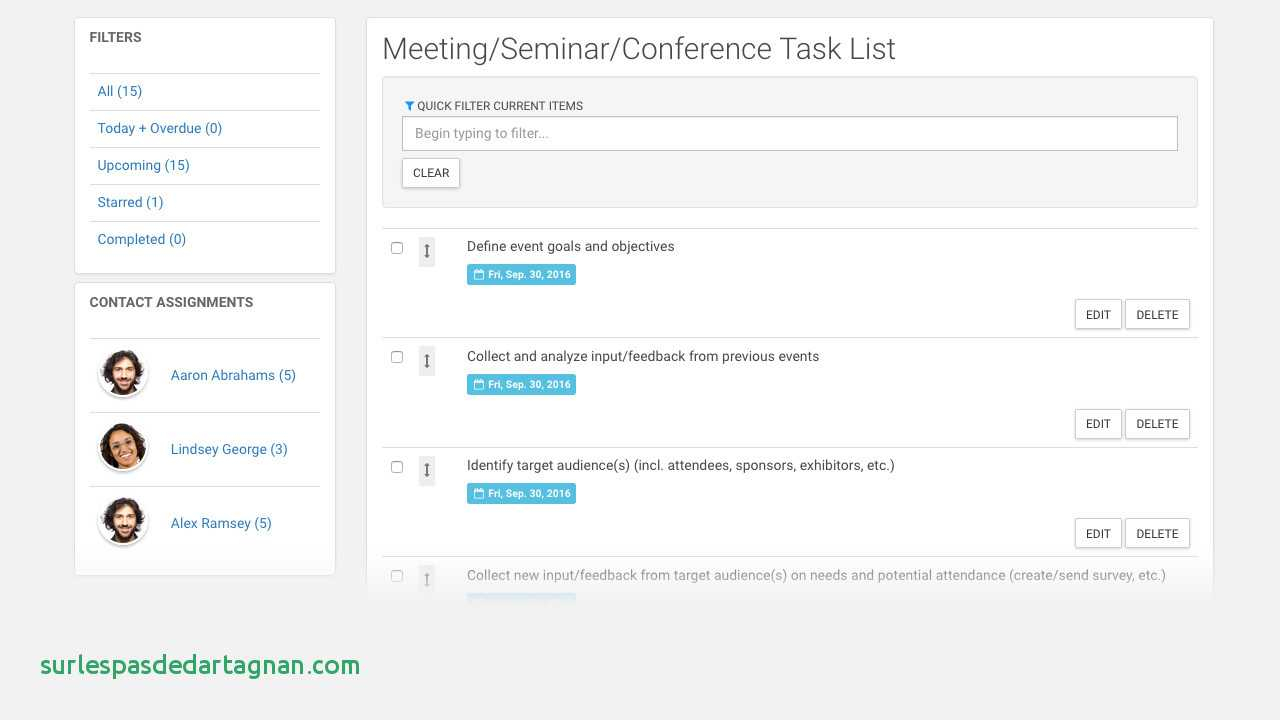View Starred (1) tasks
The image size is (1280, 720).
[x=130, y=203]
